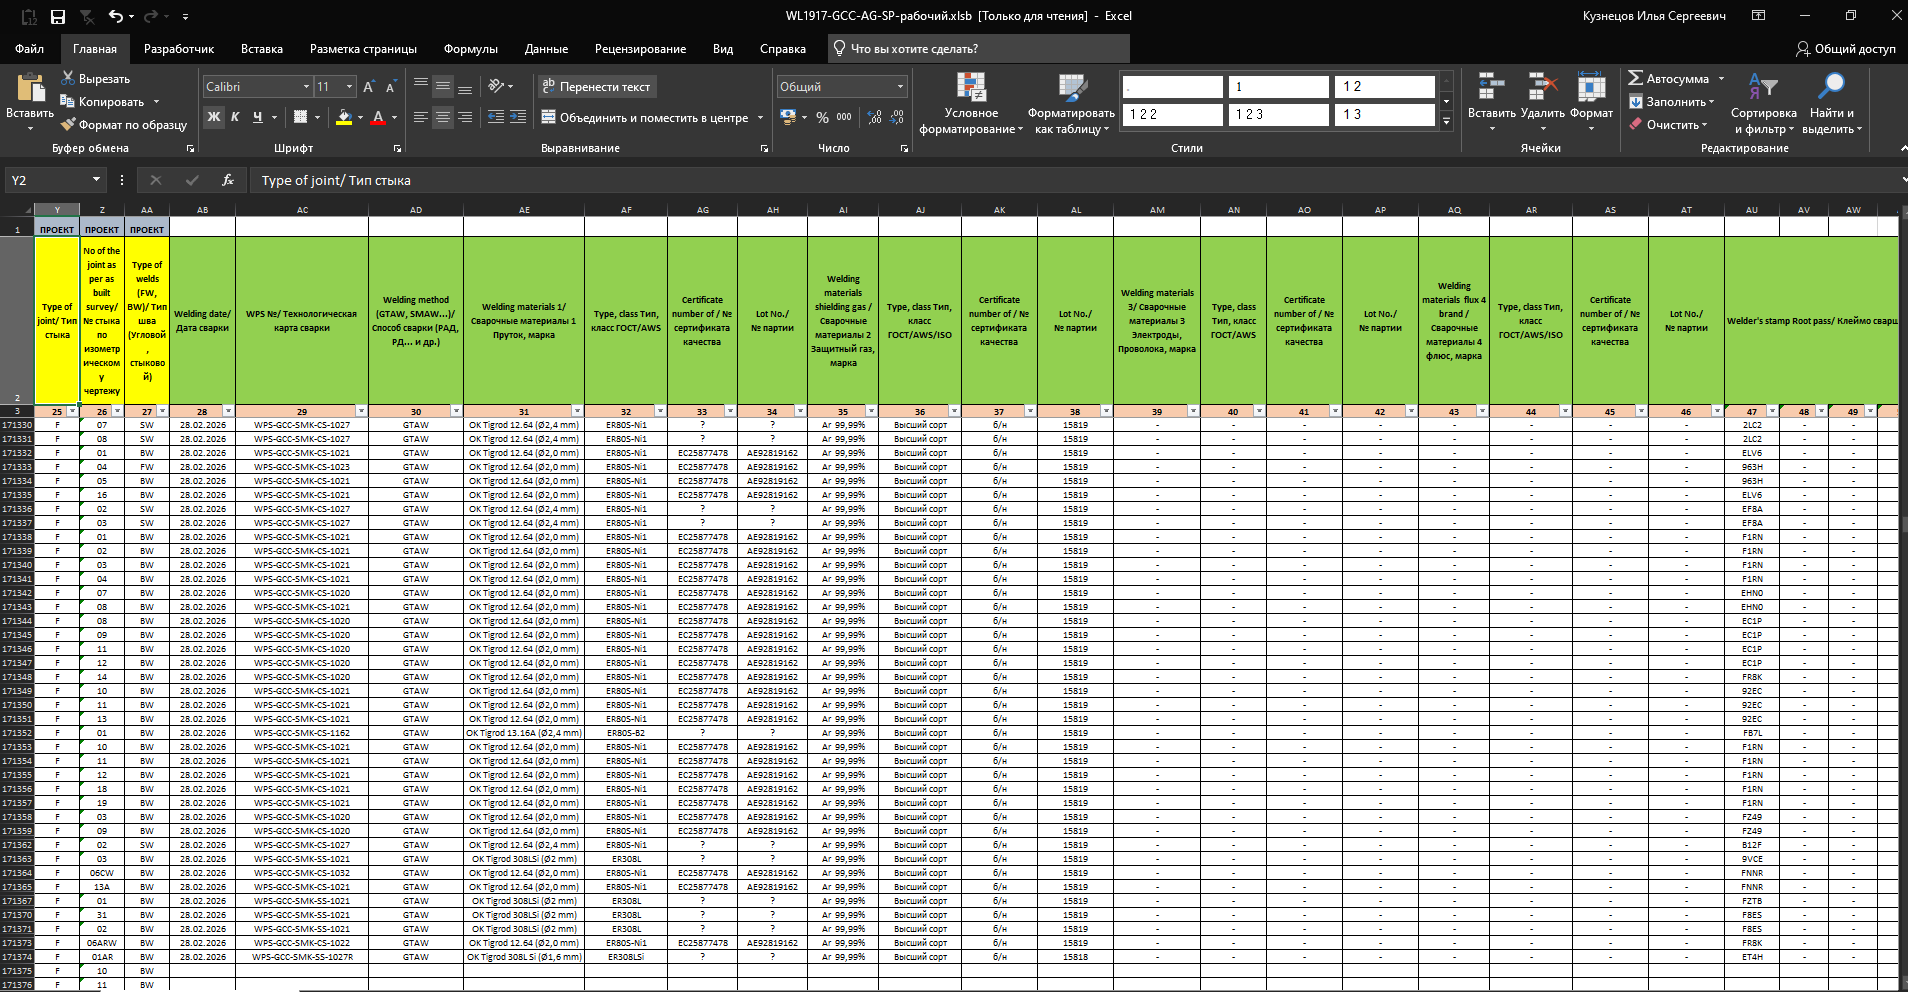Click the increase font size icon
Screen dimensions: 1908x992
368,88
